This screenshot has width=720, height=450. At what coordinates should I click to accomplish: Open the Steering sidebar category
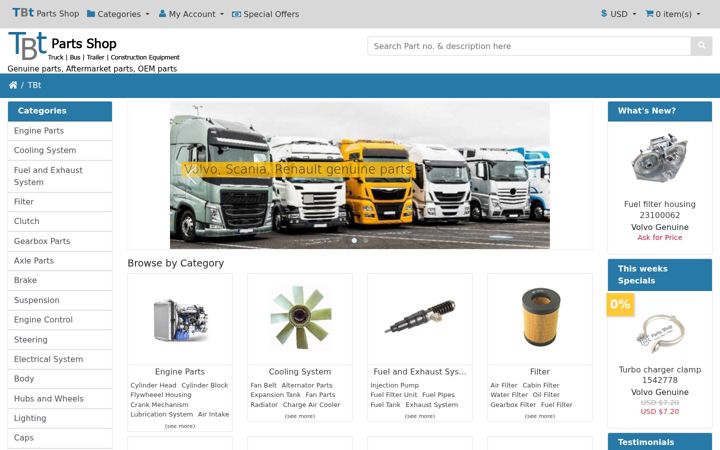(60, 339)
